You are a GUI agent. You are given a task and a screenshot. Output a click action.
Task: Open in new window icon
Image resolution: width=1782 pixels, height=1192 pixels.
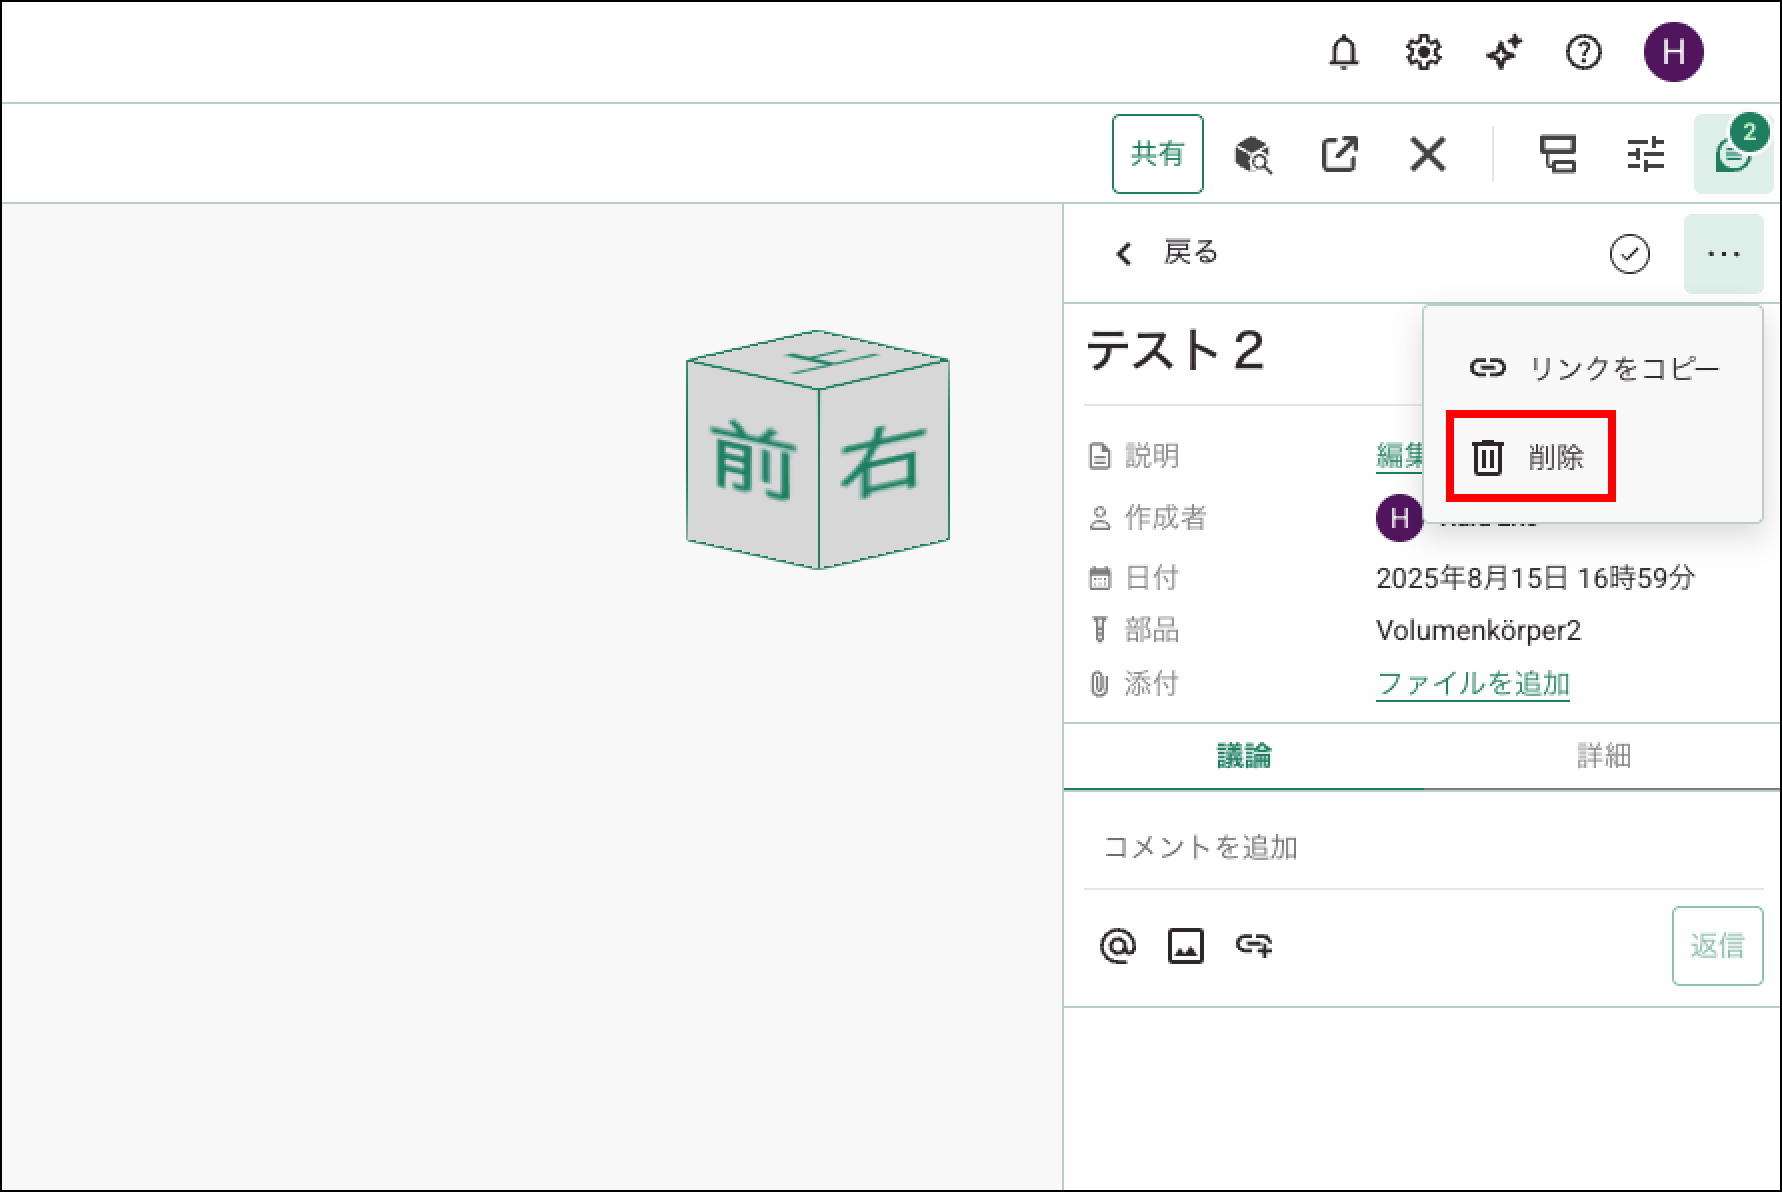pyautogui.click(x=1339, y=155)
